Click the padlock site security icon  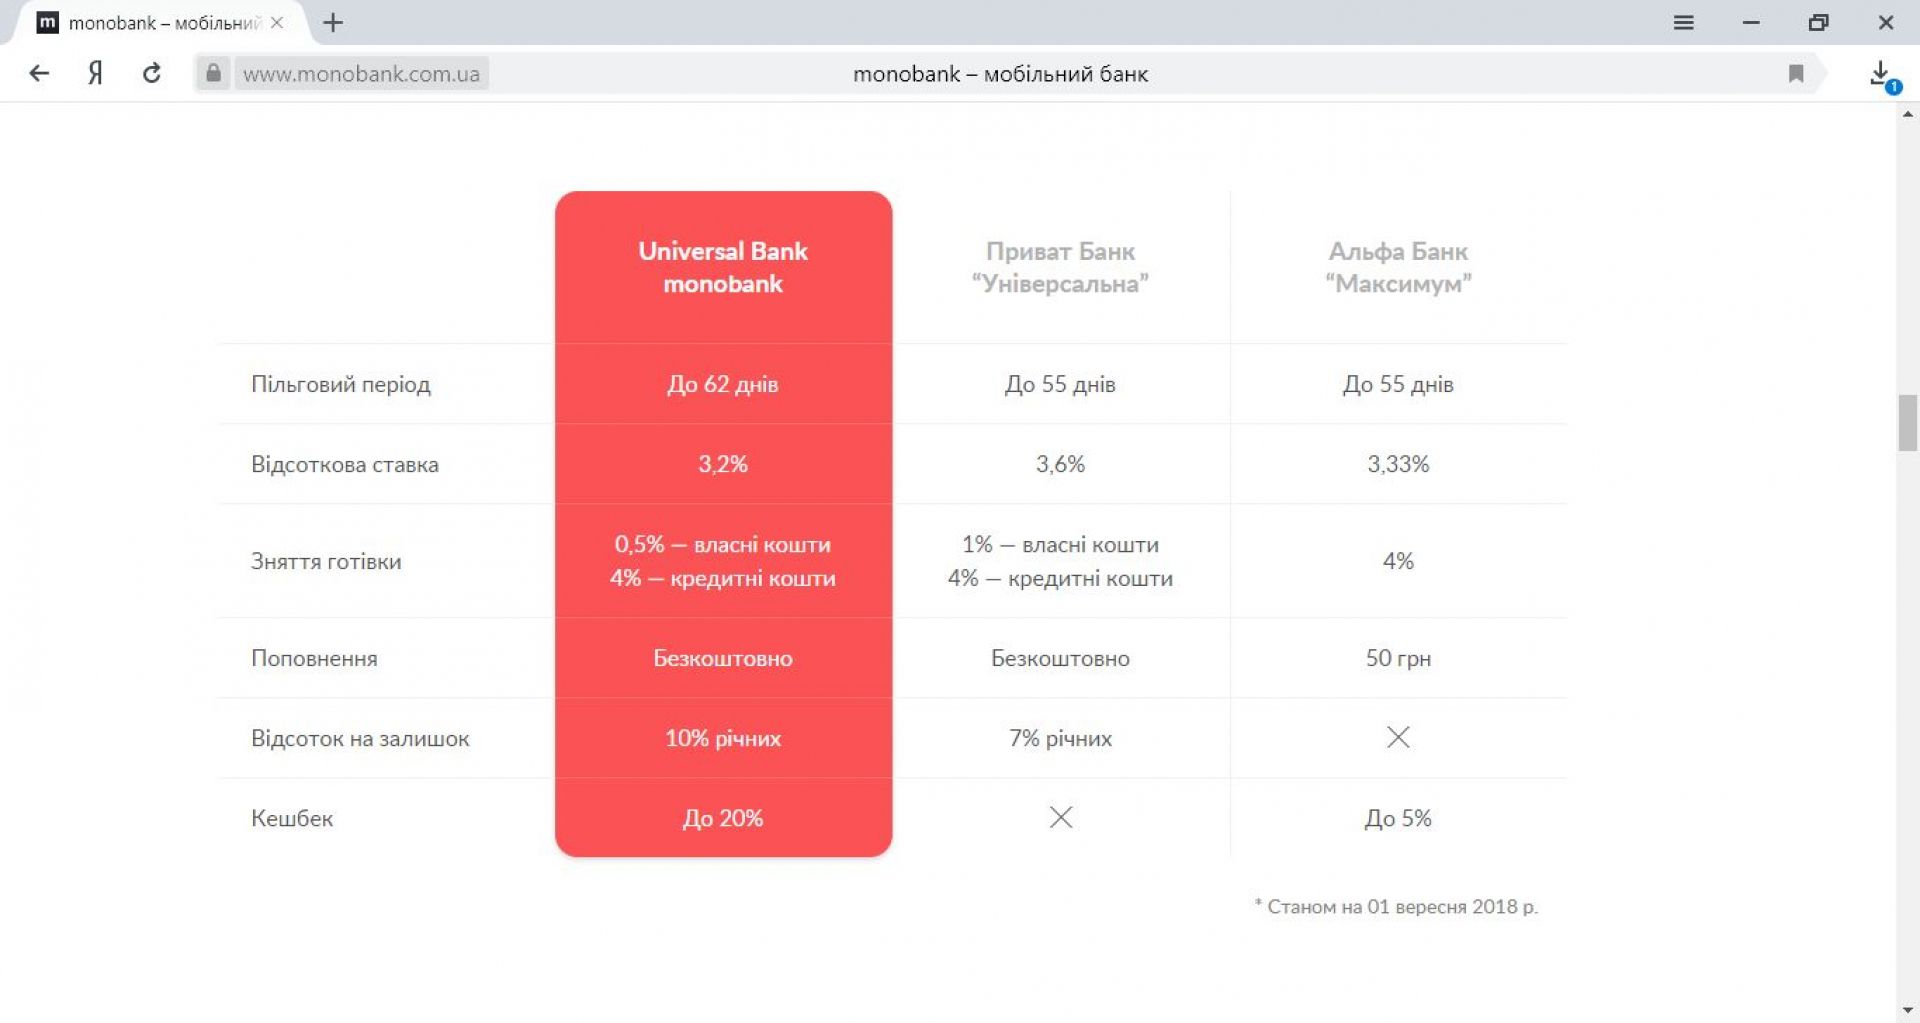213,73
